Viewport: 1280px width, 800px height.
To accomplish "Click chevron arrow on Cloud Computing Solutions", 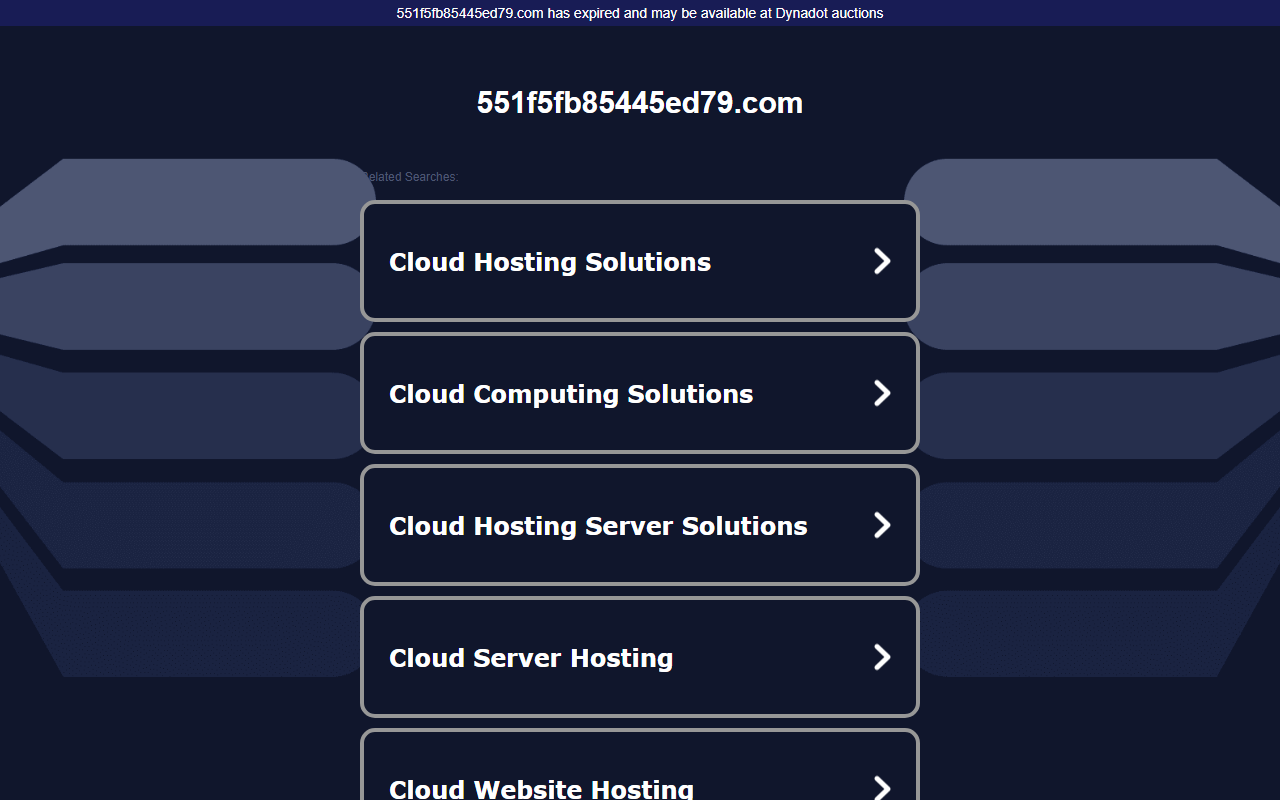I will pyautogui.click(x=882, y=393).
